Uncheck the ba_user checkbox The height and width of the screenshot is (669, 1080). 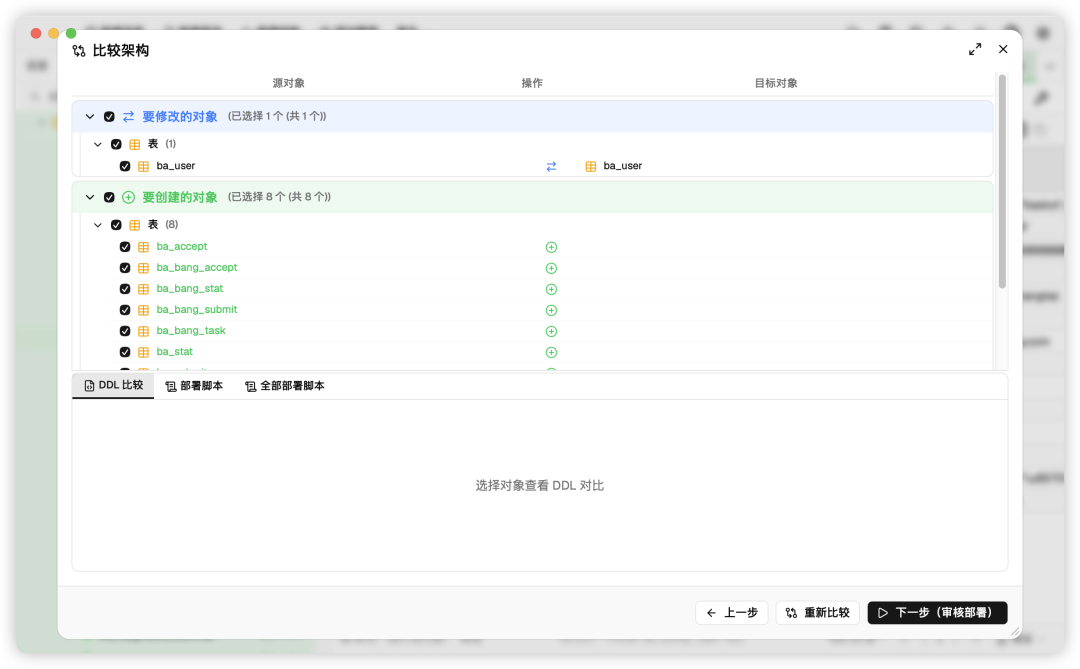point(125,166)
